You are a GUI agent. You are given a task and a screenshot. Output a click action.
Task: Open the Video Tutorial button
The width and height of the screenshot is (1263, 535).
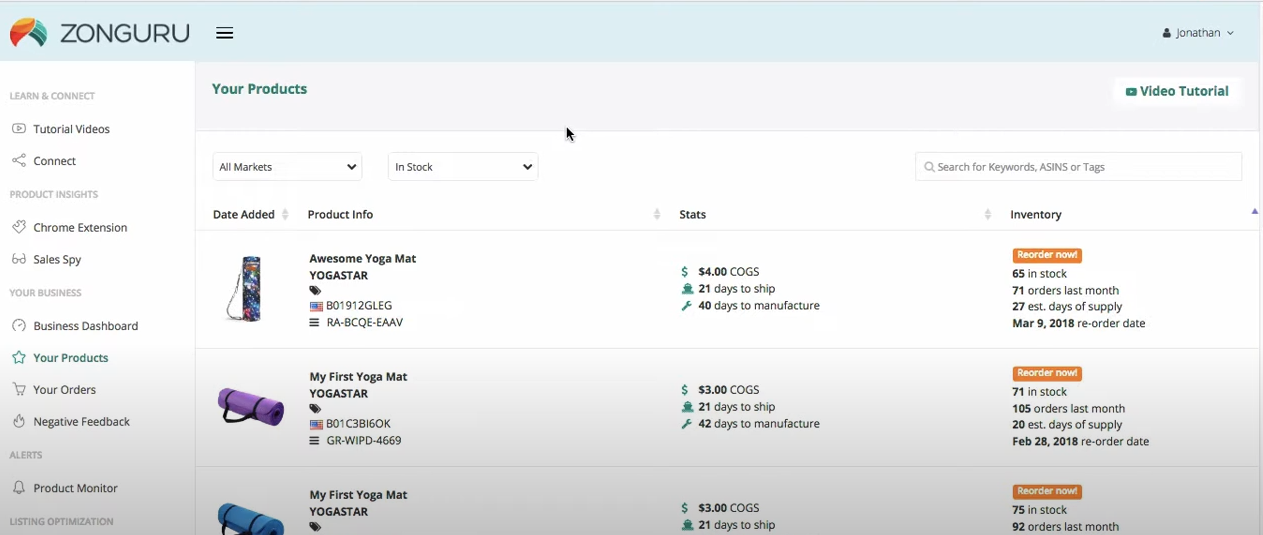pos(1177,91)
